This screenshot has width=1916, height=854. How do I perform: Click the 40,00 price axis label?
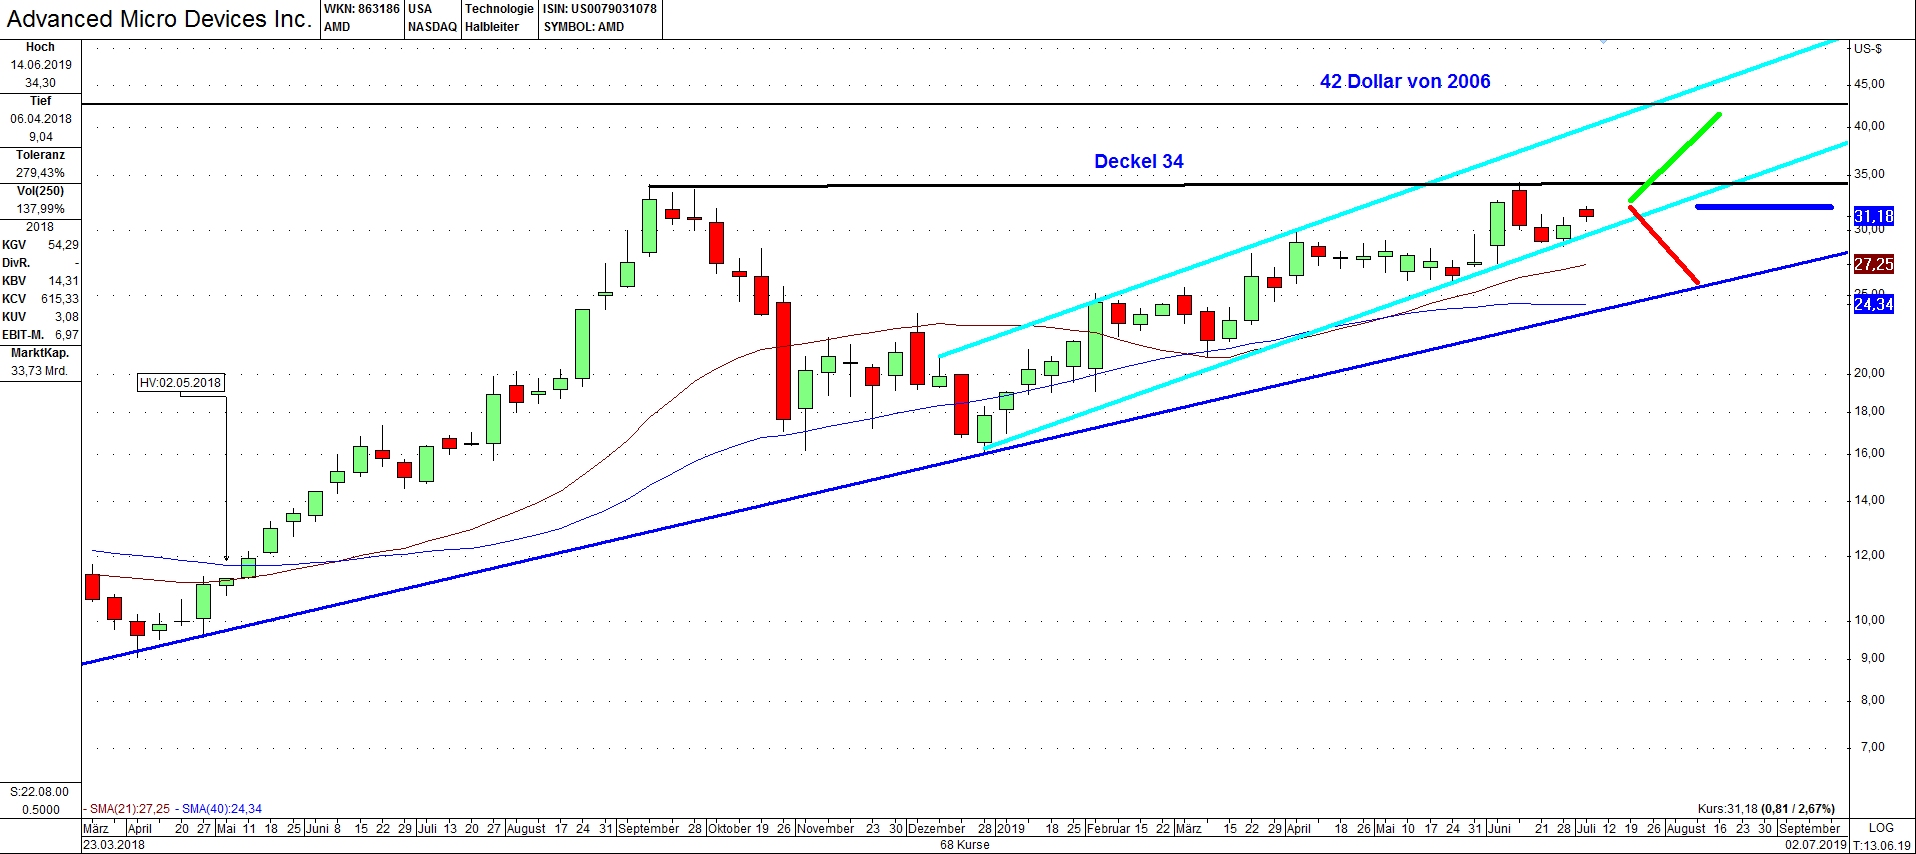click(x=1869, y=126)
